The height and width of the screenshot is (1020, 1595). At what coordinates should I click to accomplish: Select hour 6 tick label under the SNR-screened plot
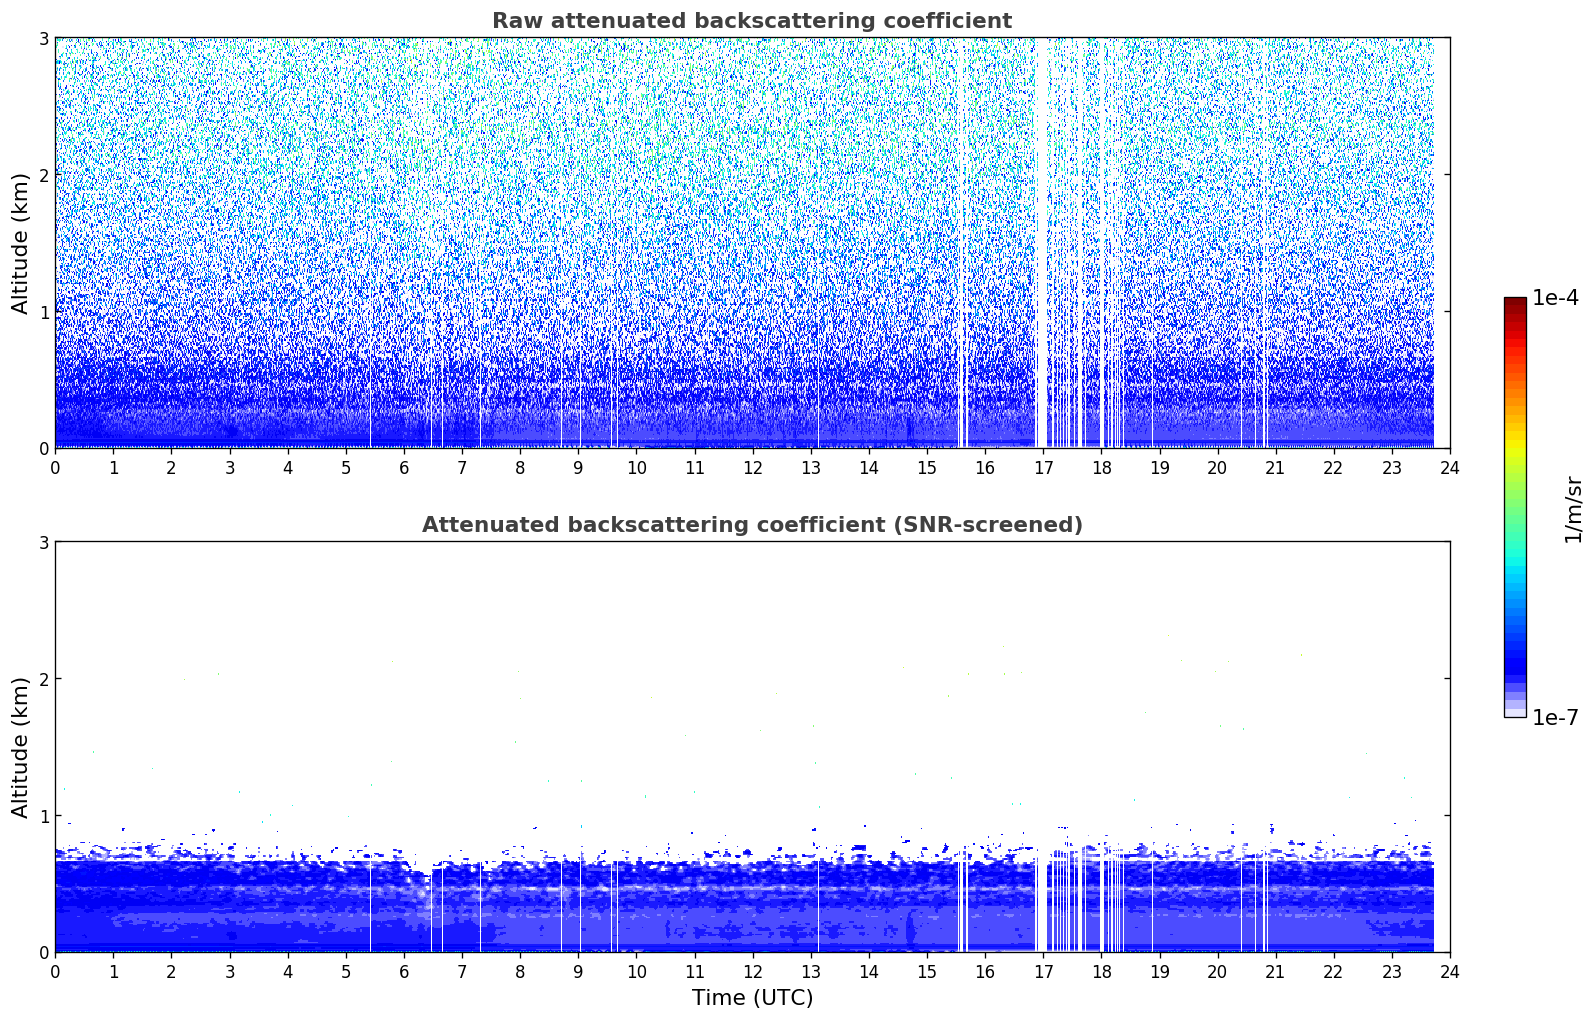point(404,972)
